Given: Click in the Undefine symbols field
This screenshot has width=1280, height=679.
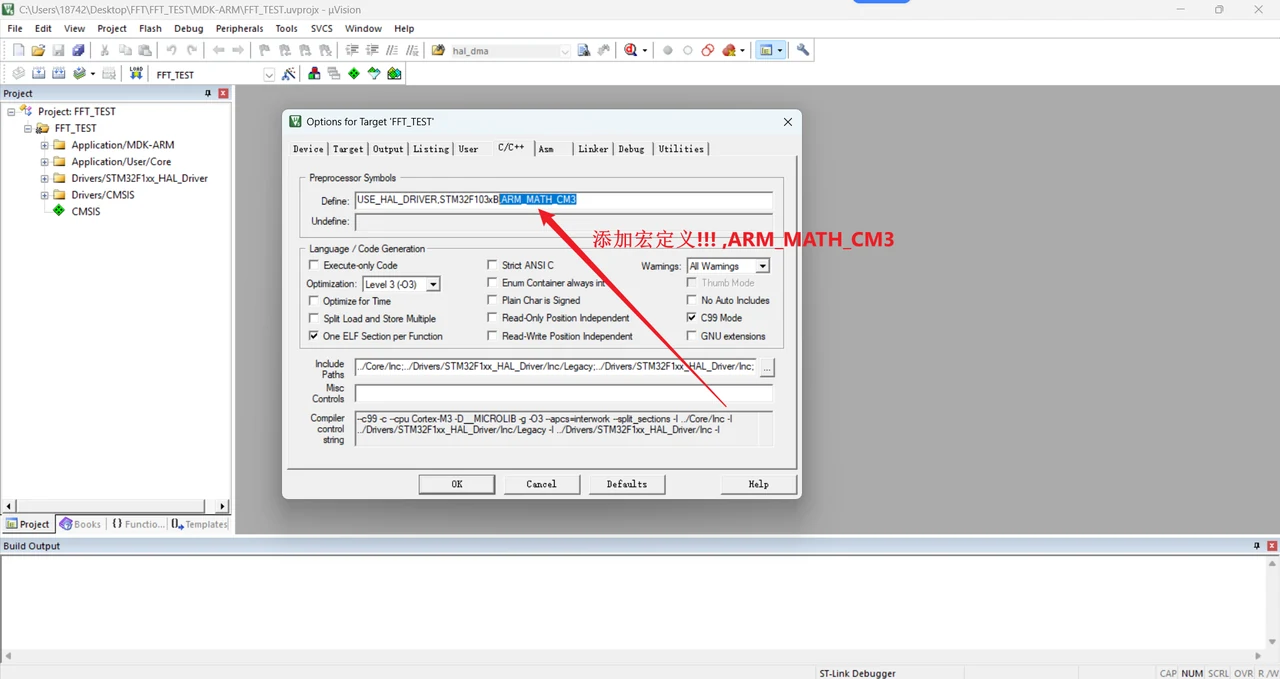Looking at the screenshot, I should (564, 221).
